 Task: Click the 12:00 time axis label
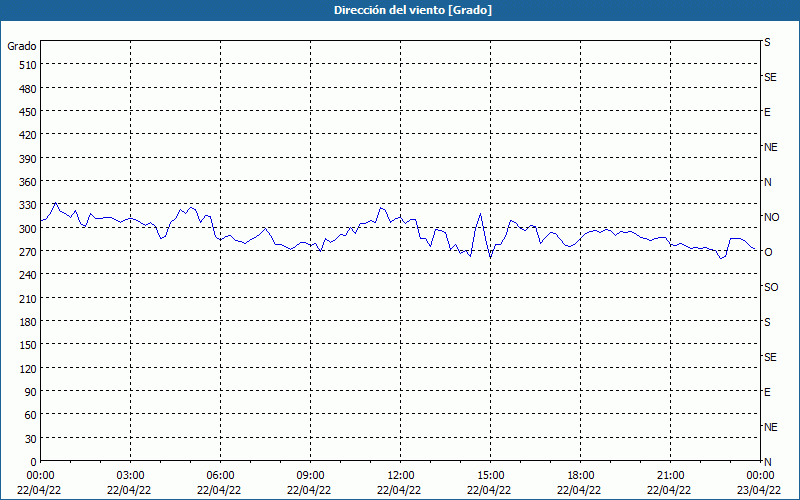click(401, 476)
